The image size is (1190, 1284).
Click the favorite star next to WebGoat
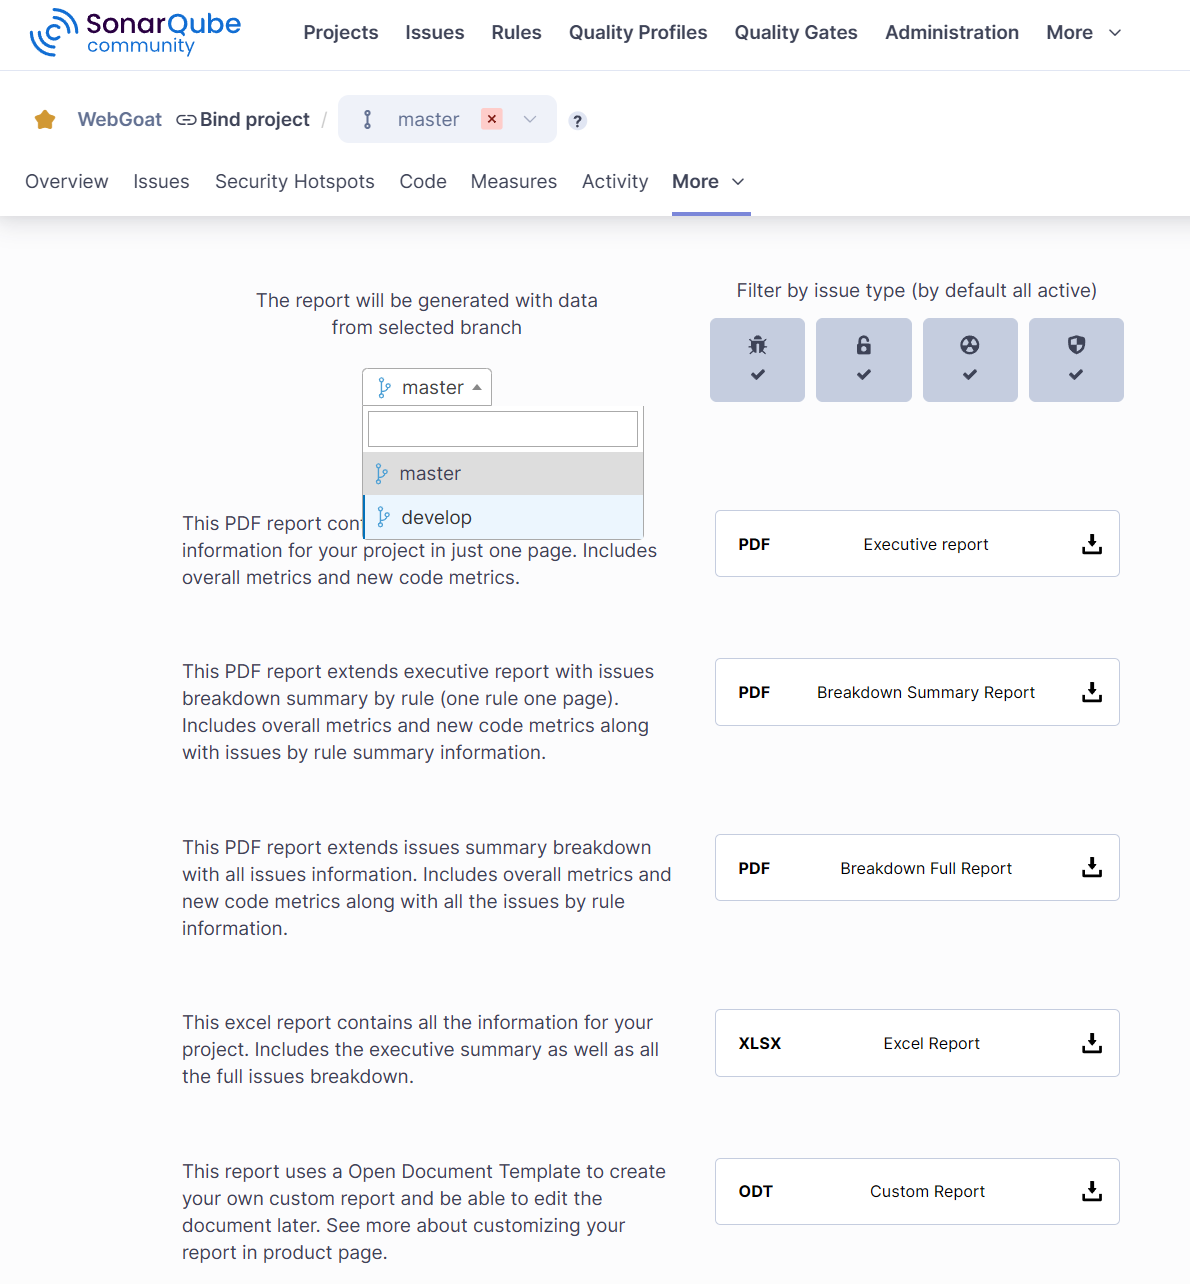point(45,120)
